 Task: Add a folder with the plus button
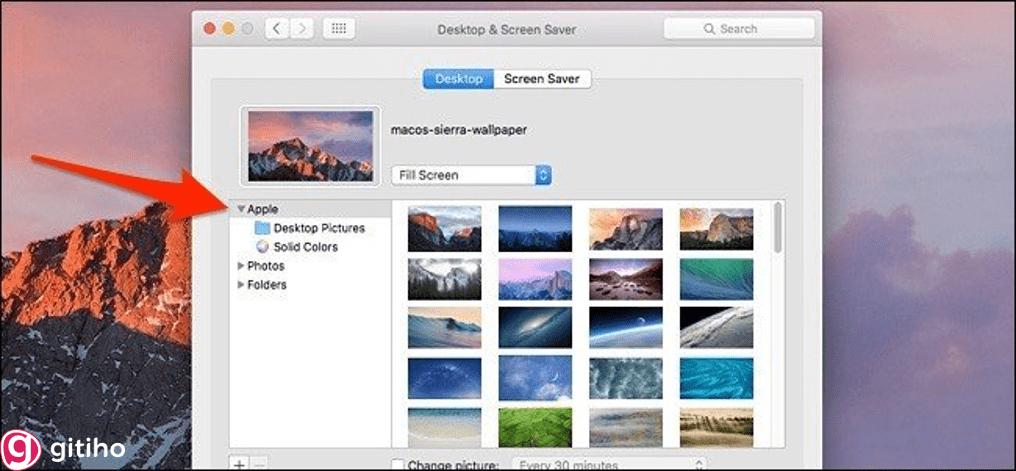tap(239, 465)
